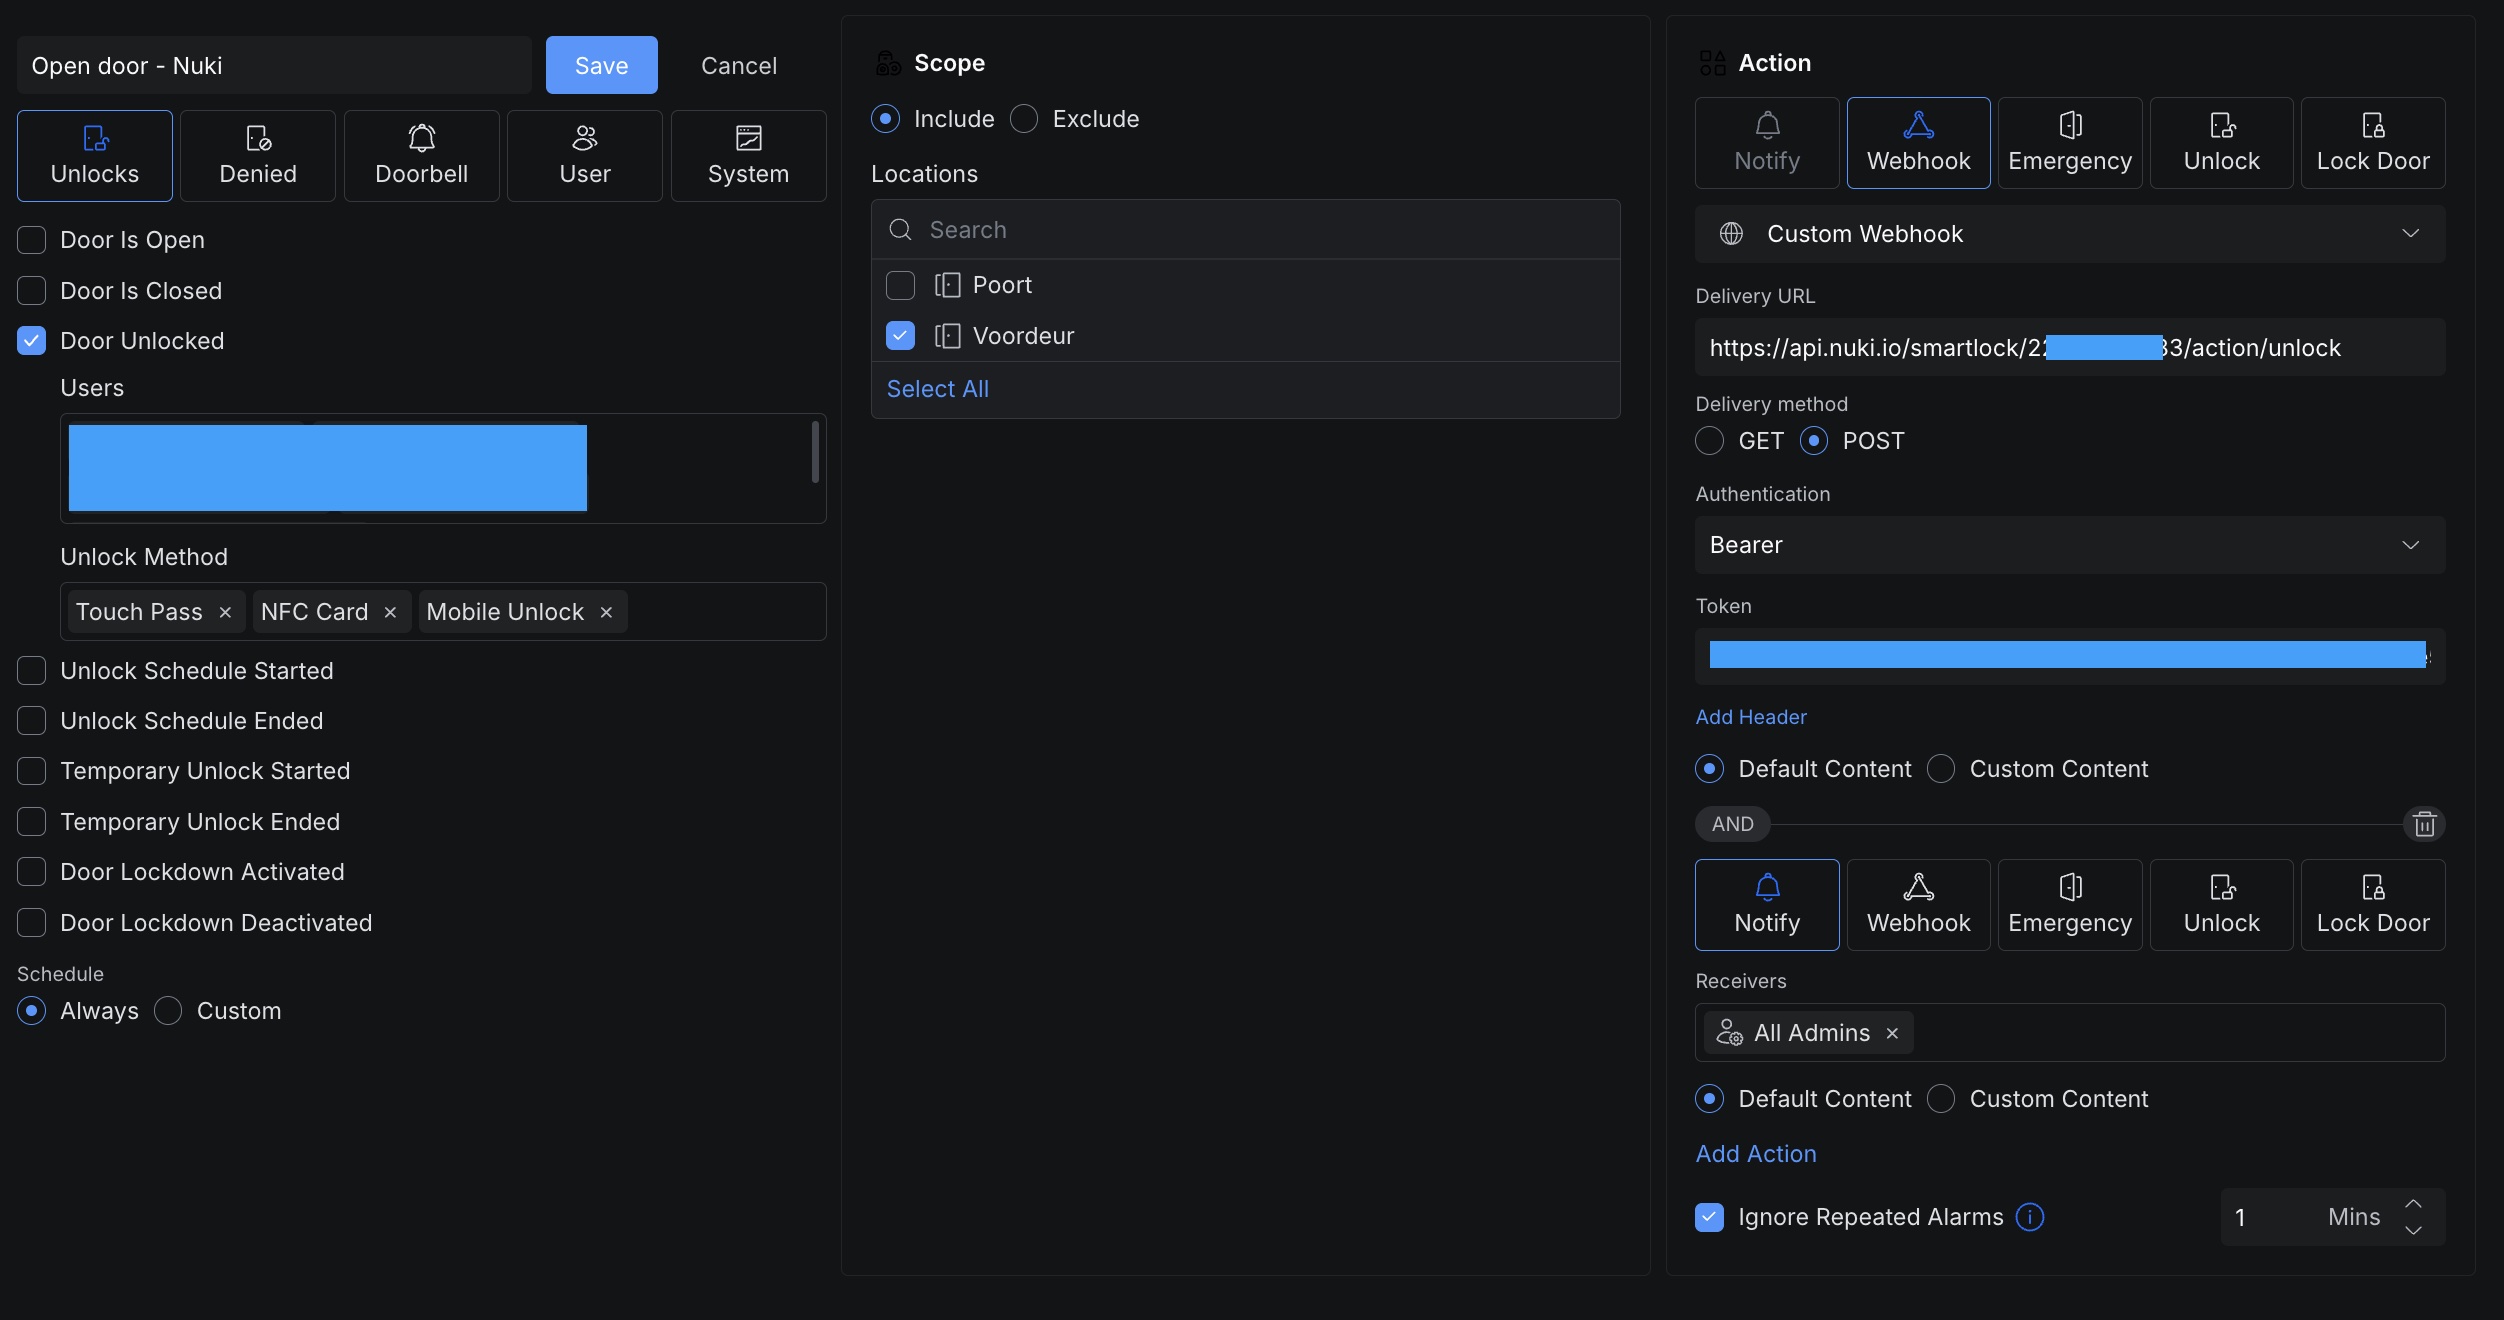2504x1320 pixels.
Task: Click the Locations search field
Action: tap(1245, 230)
